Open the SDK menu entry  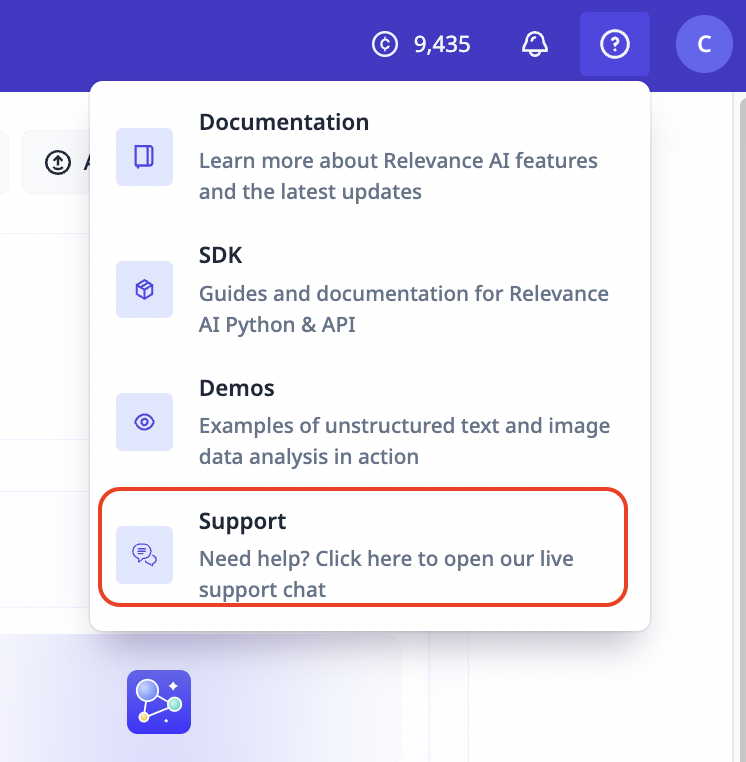(x=369, y=290)
